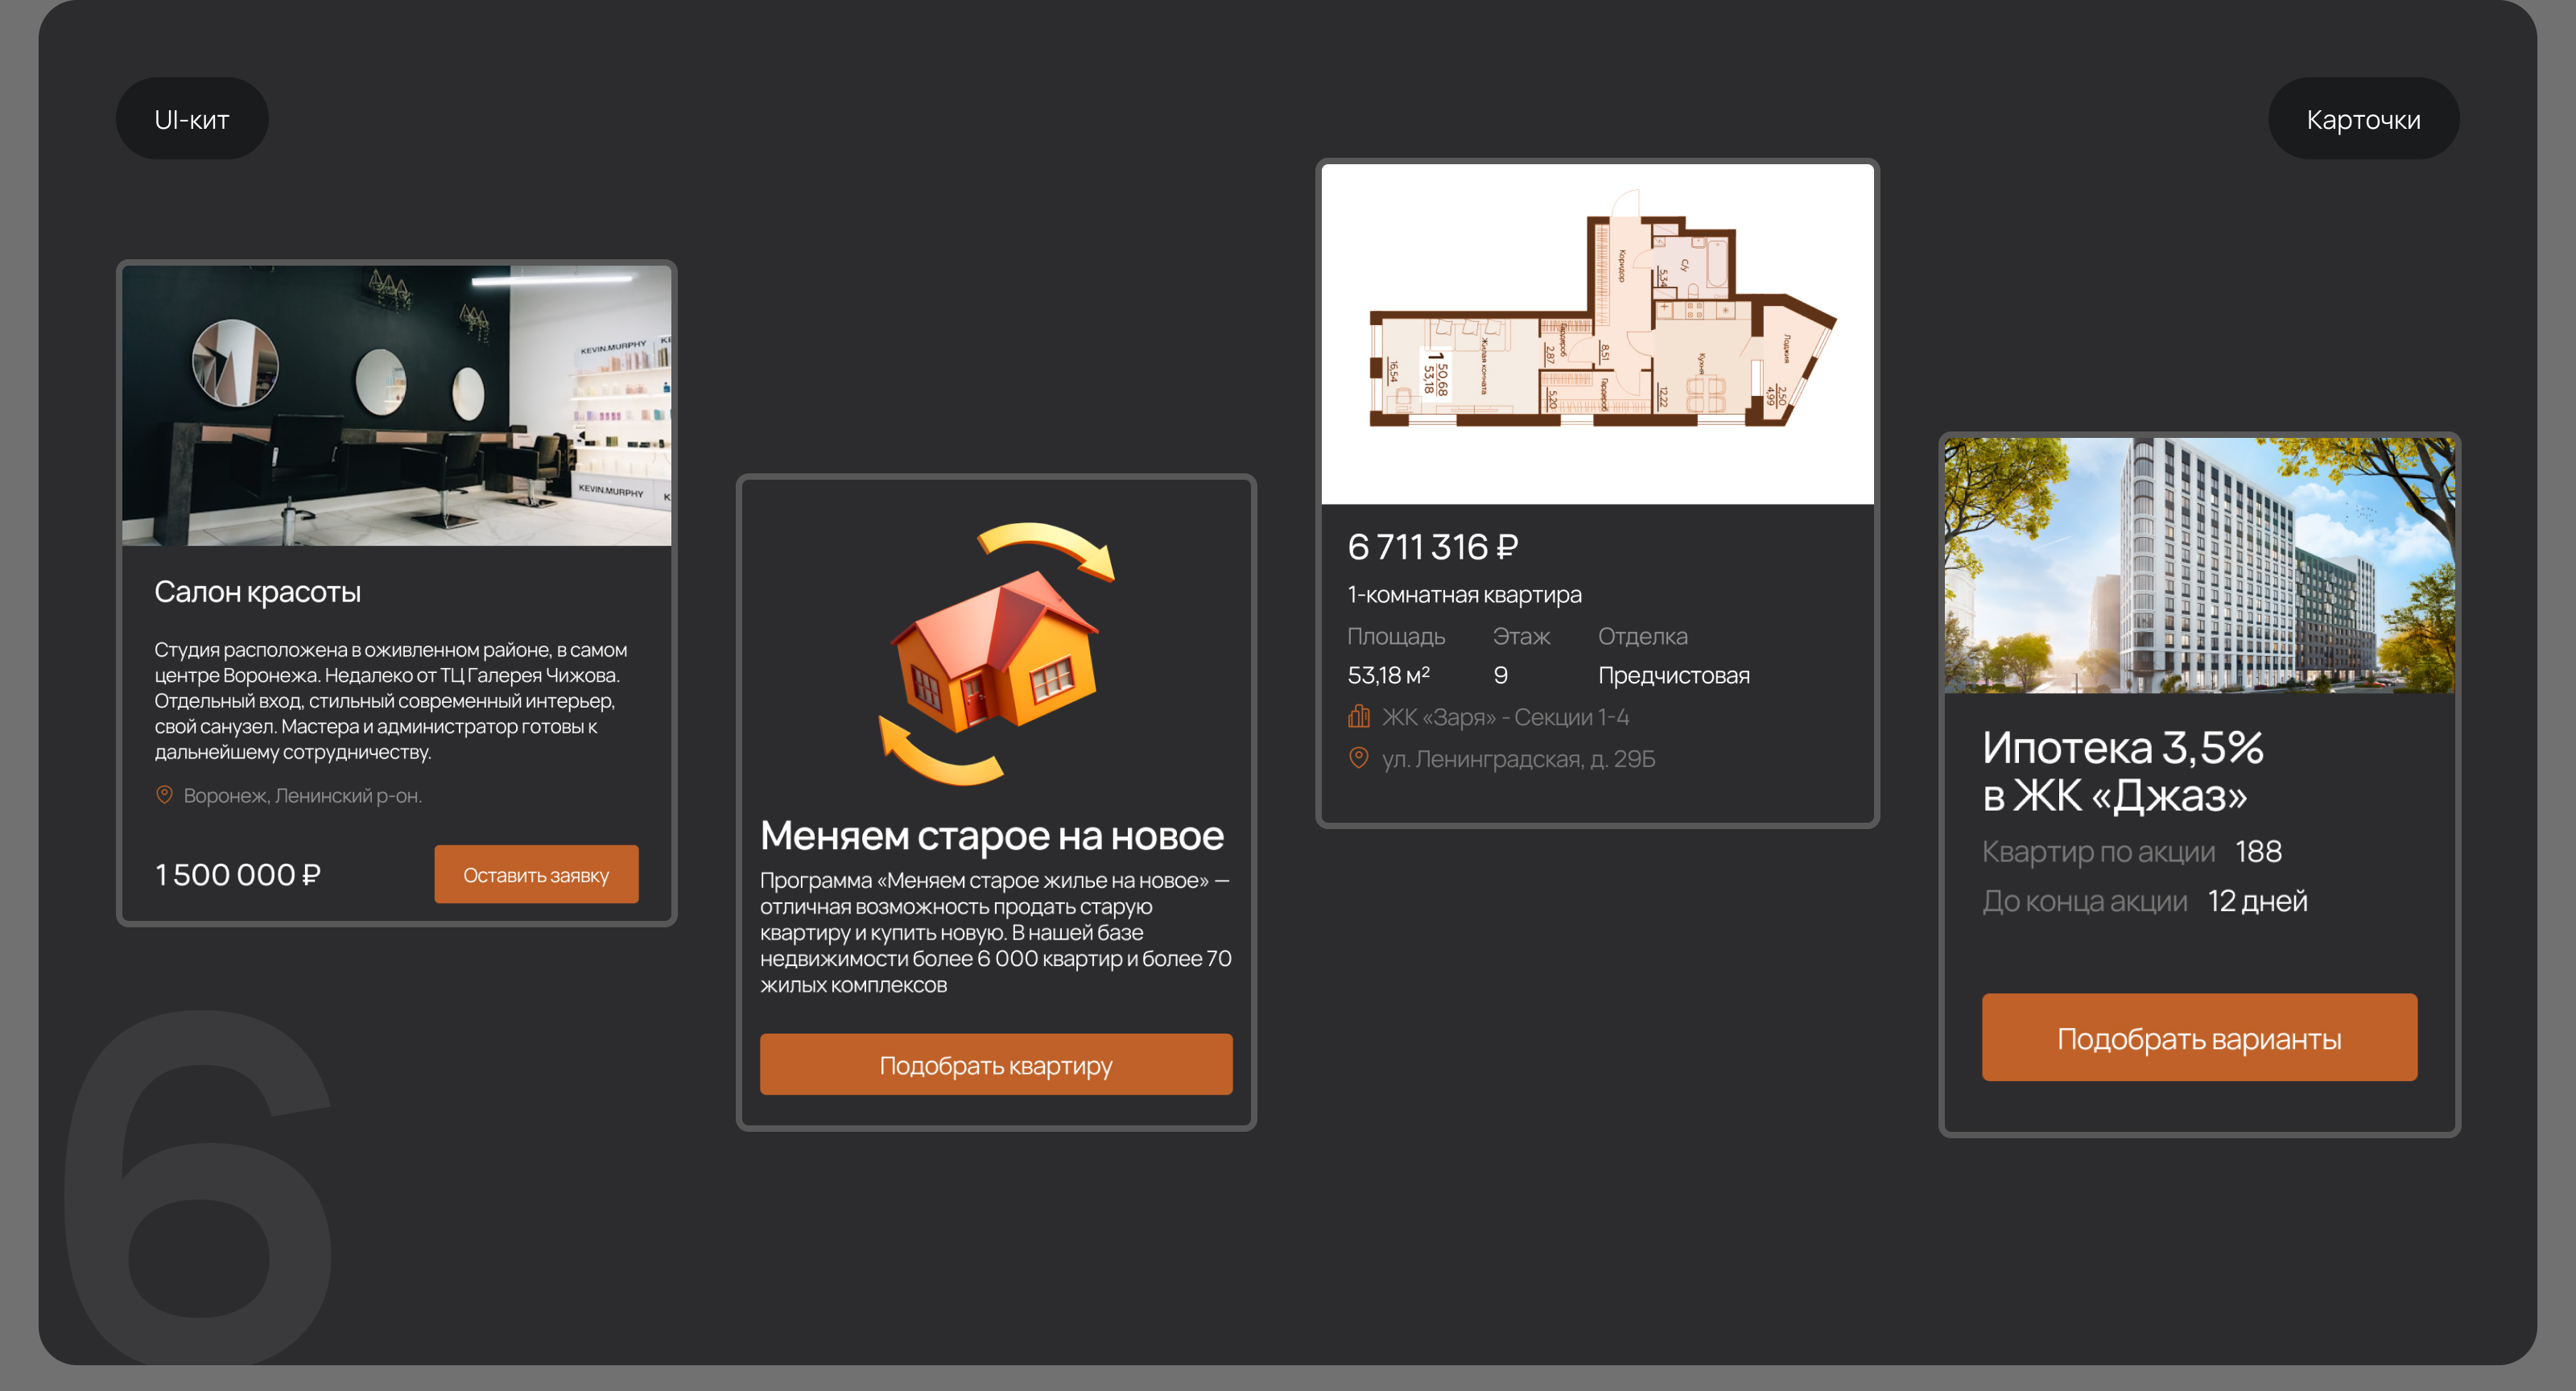Open the apartment floor plan image
This screenshot has height=1391, width=2576.
coord(1597,333)
